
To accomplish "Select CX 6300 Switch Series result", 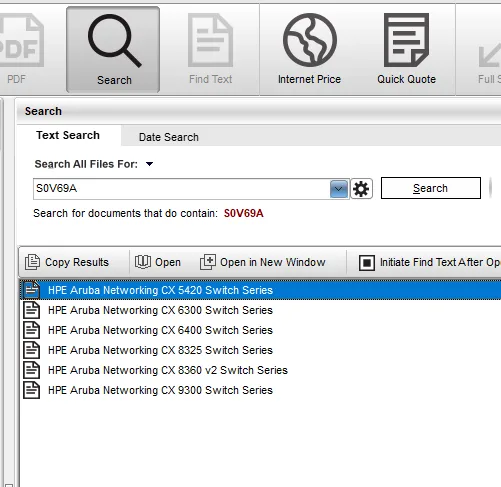I will (261, 310).
